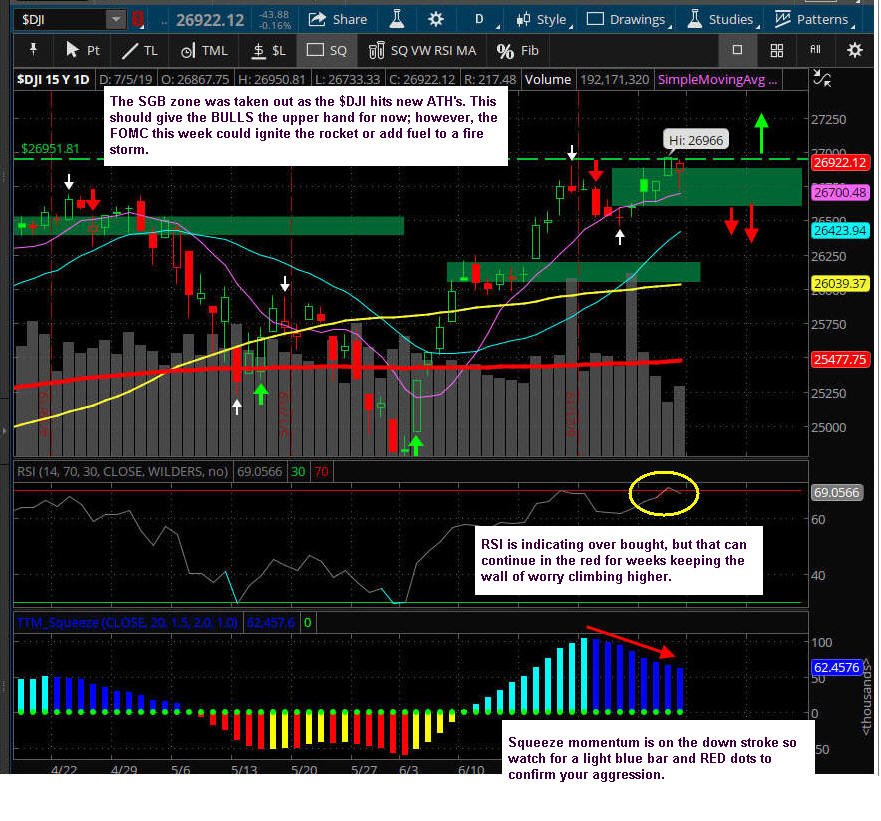
Task: Click the SQ VW RSI MA study set button
Action: tap(423, 51)
